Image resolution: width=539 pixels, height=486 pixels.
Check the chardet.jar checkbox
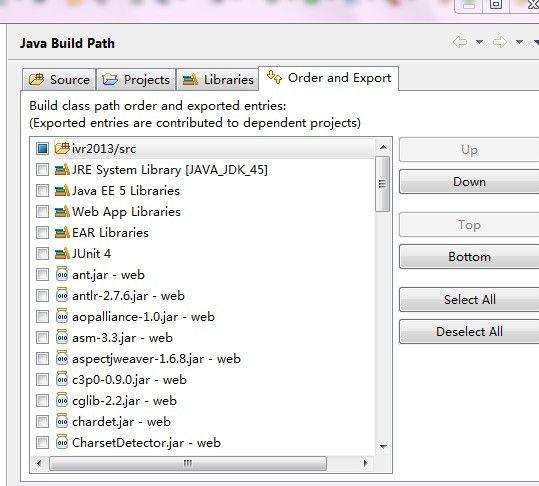pos(43,421)
